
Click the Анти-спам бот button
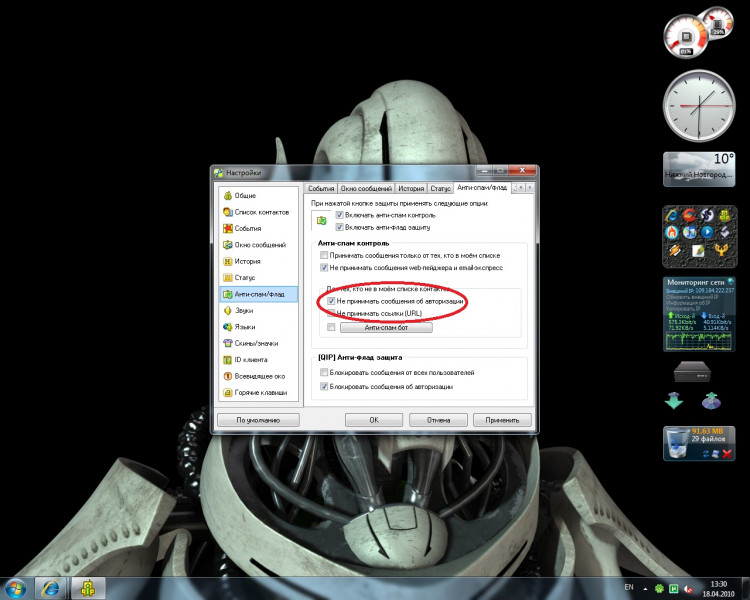[385, 327]
